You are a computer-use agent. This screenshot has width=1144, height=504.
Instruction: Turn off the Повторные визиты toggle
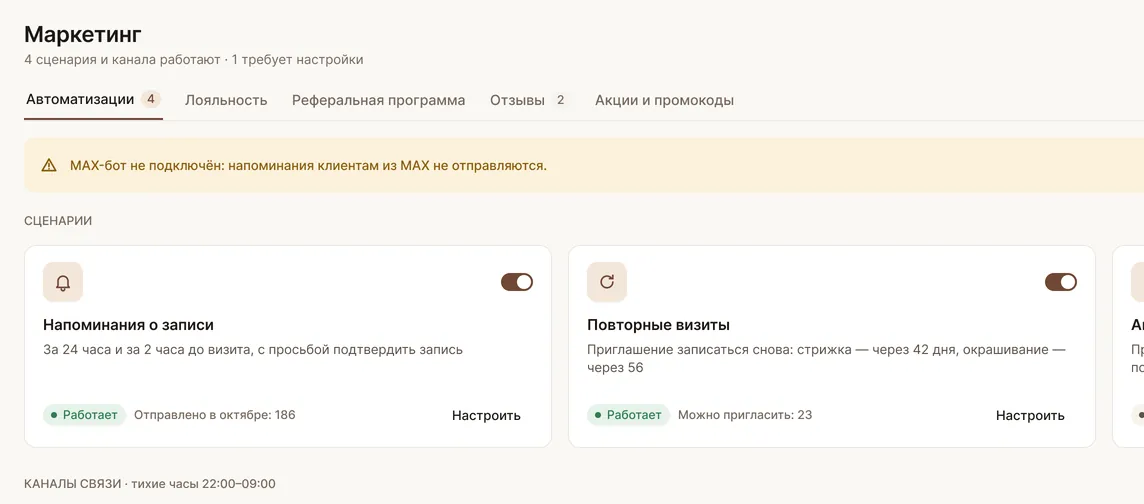tap(1061, 282)
